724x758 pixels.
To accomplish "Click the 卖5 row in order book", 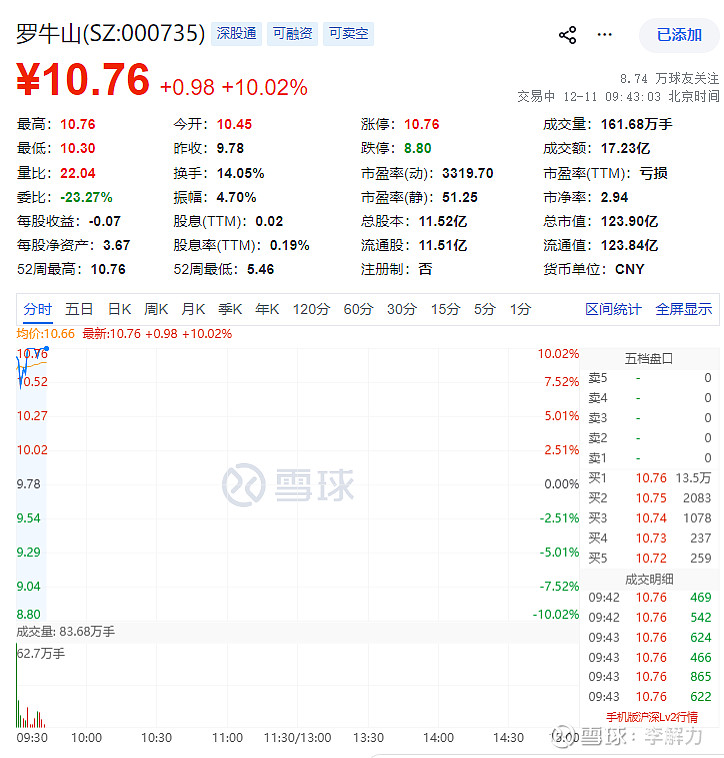I will [x=650, y=378].
